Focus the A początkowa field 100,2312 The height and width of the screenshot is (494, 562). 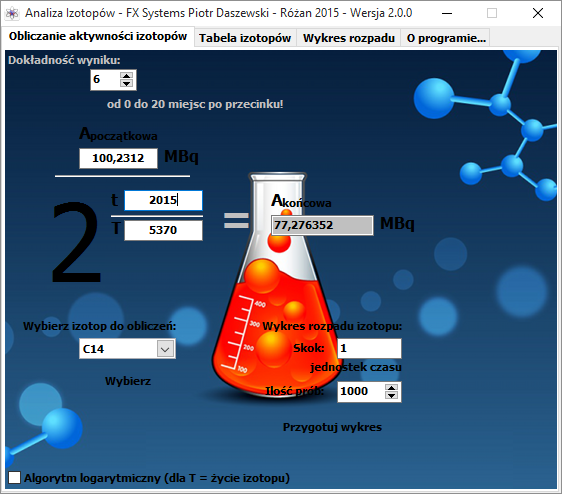118,158
